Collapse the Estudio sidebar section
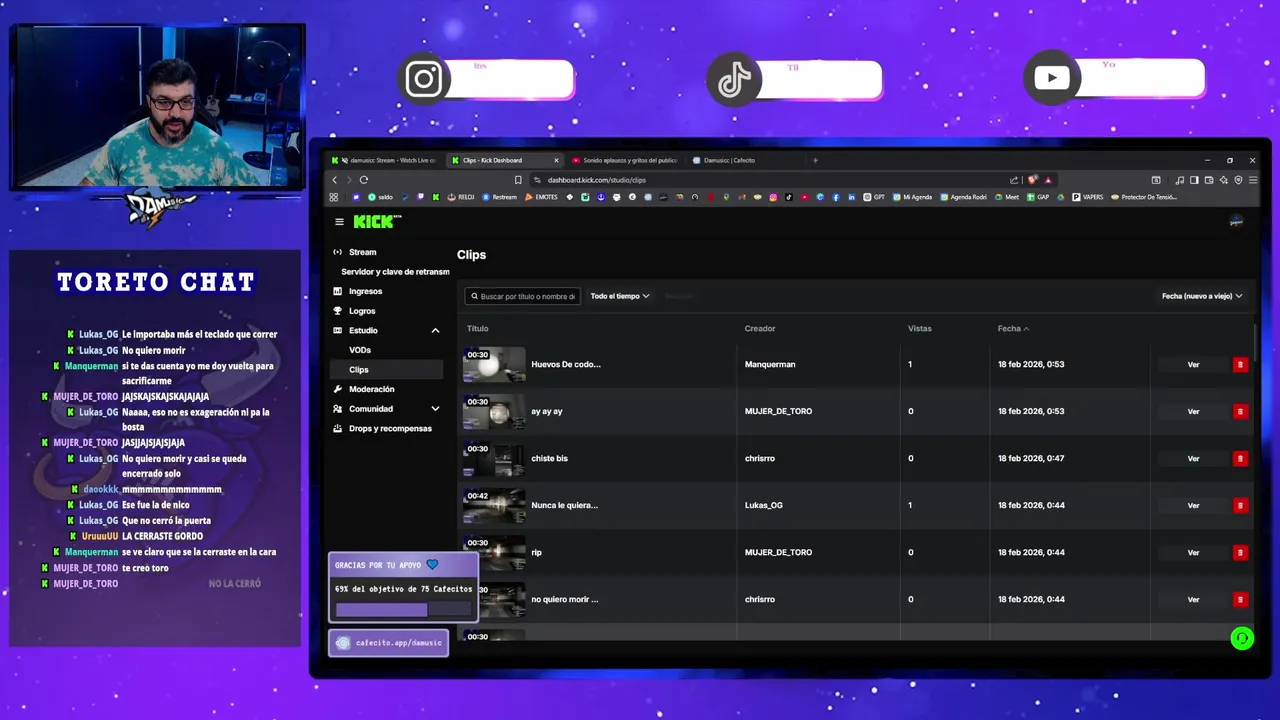 (x=435, y=330)
